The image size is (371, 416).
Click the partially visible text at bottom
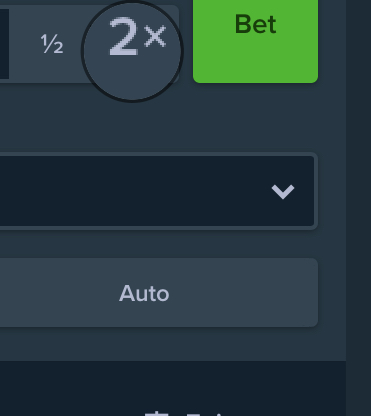coord(183,413)
